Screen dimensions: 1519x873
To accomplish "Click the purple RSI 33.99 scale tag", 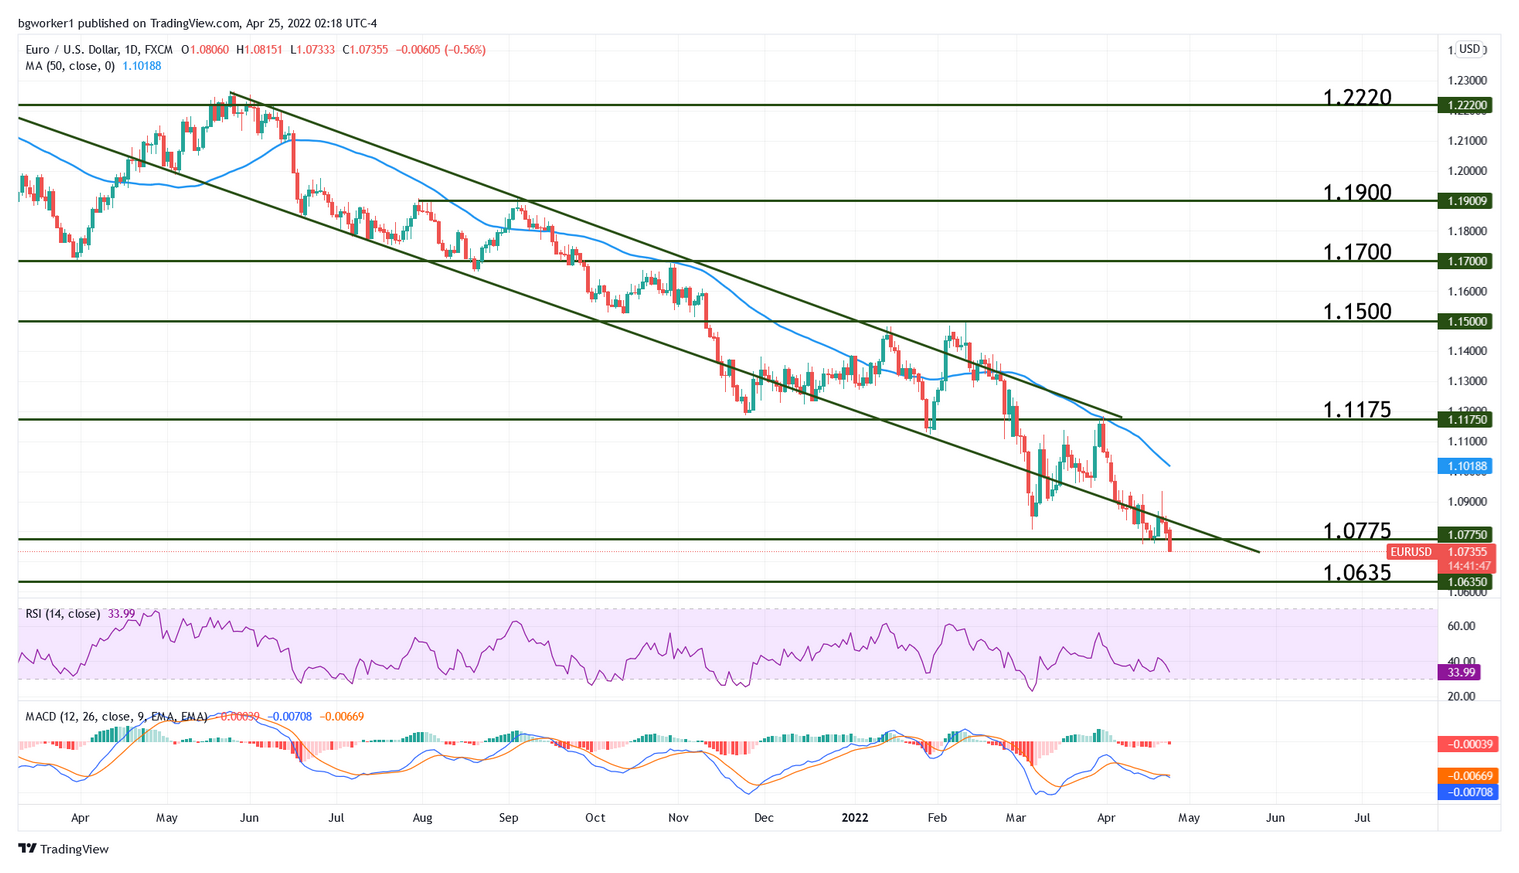I will pyautogui.click(x=1460, y=672).
